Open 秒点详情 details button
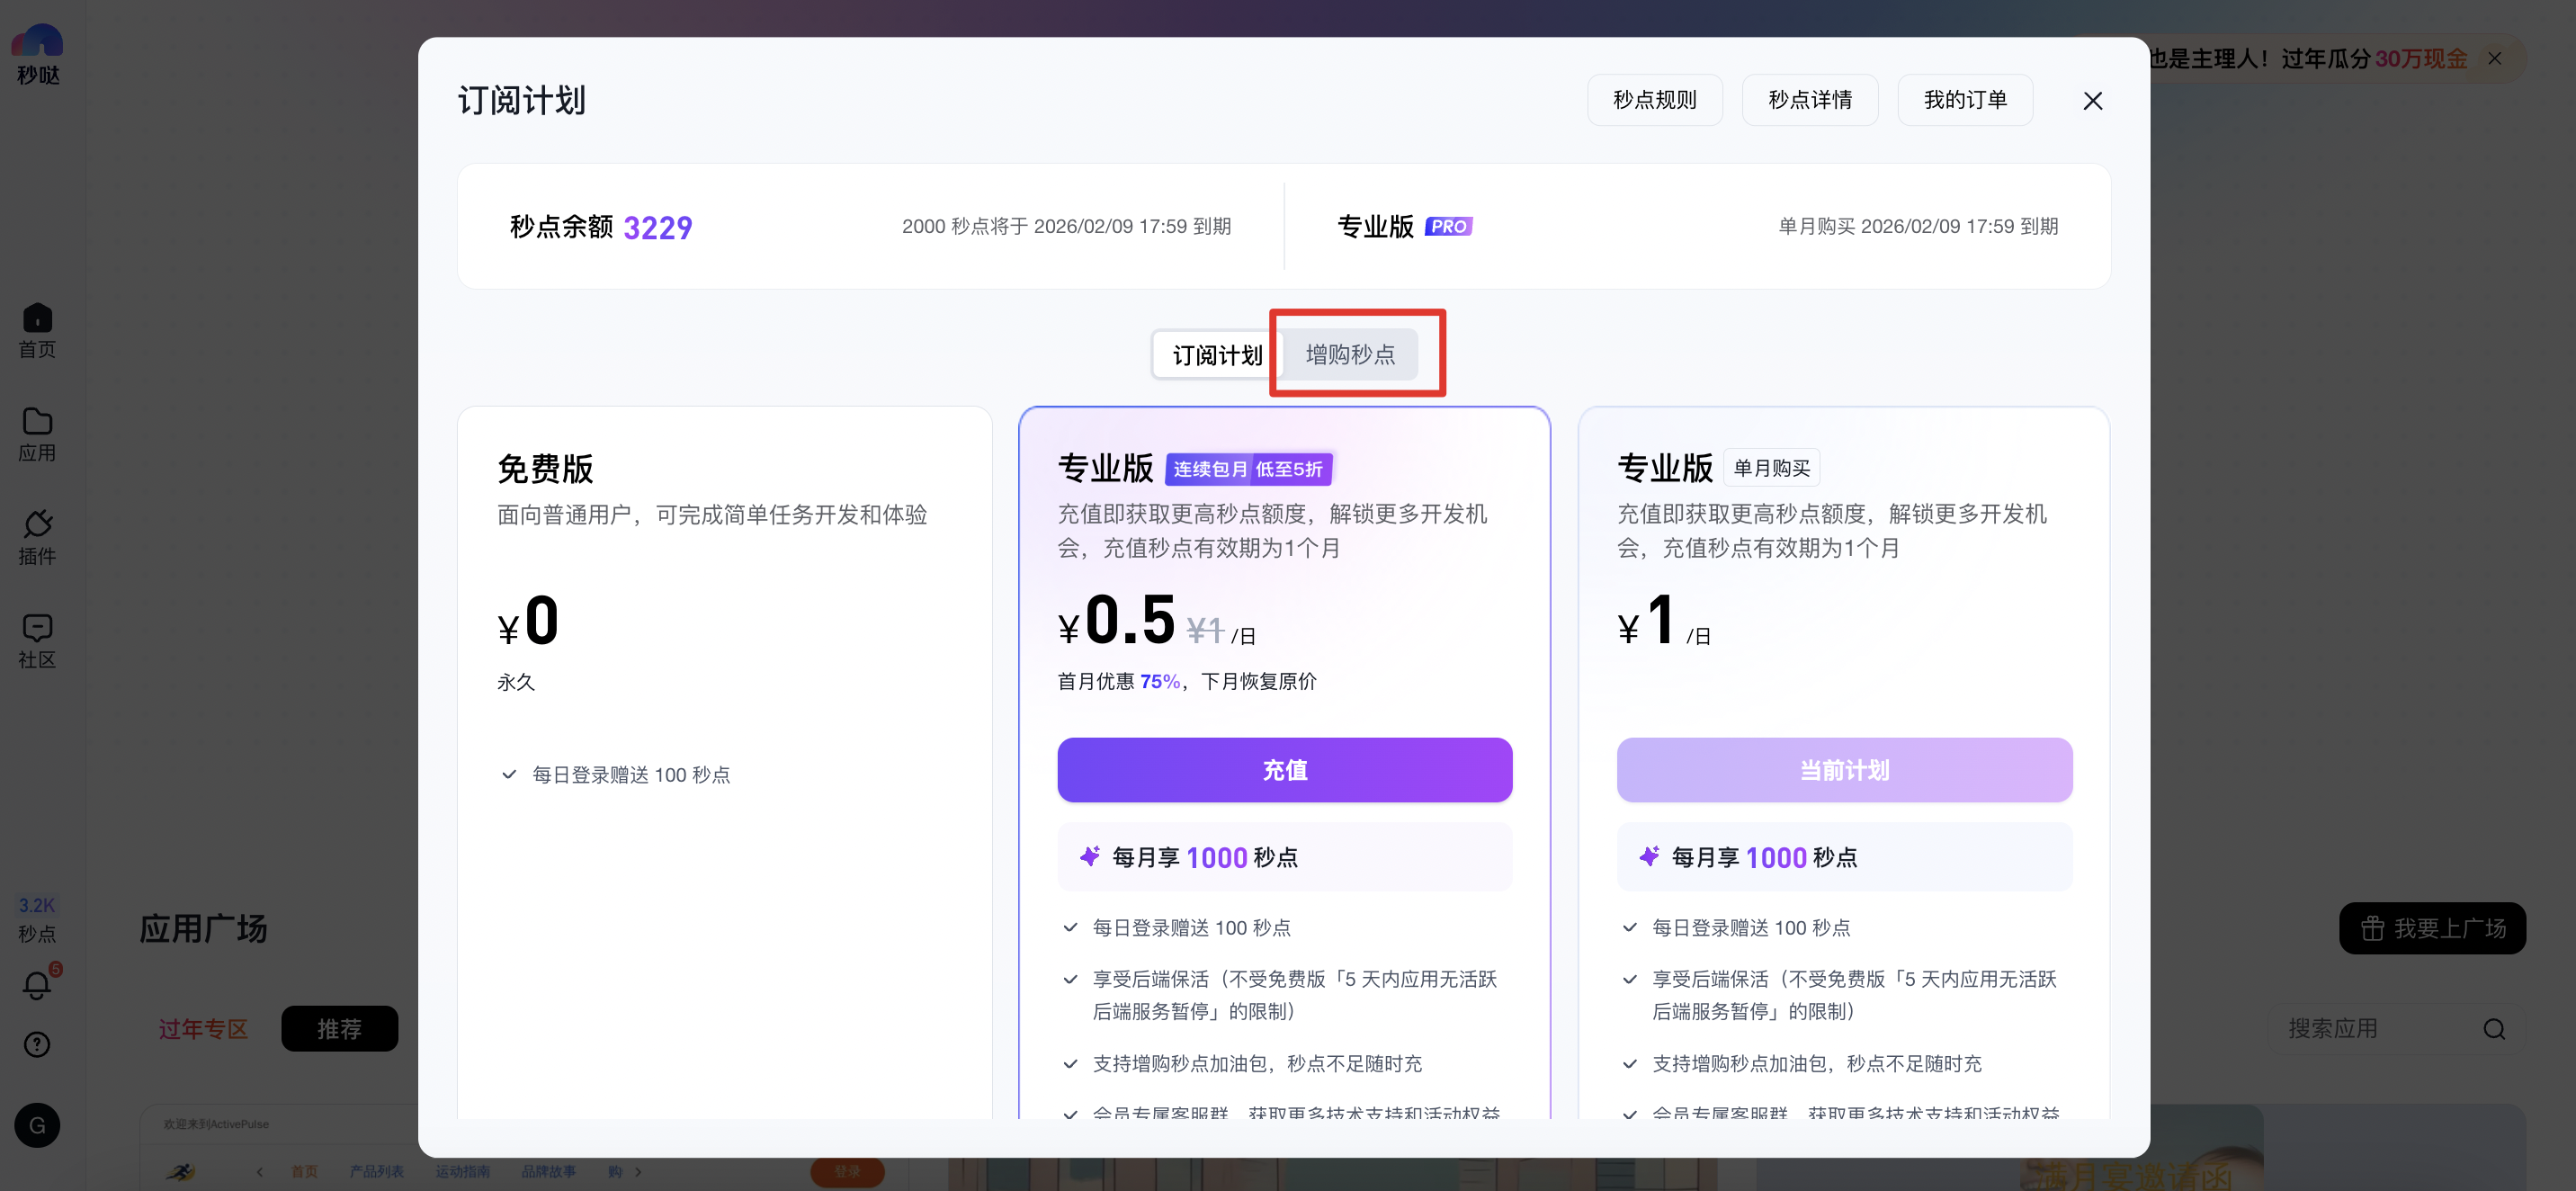Viewport: 2576px width, 1191px height. pyautogui.click(x=1809, y=100)
